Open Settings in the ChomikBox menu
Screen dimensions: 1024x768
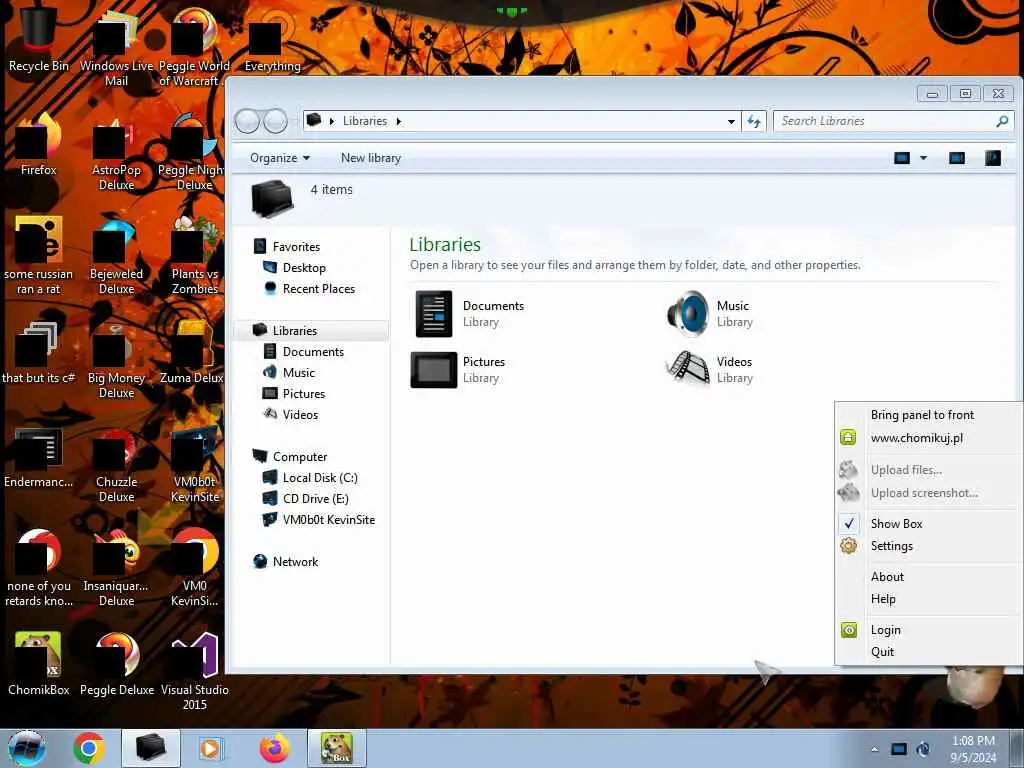click(891, 546)
